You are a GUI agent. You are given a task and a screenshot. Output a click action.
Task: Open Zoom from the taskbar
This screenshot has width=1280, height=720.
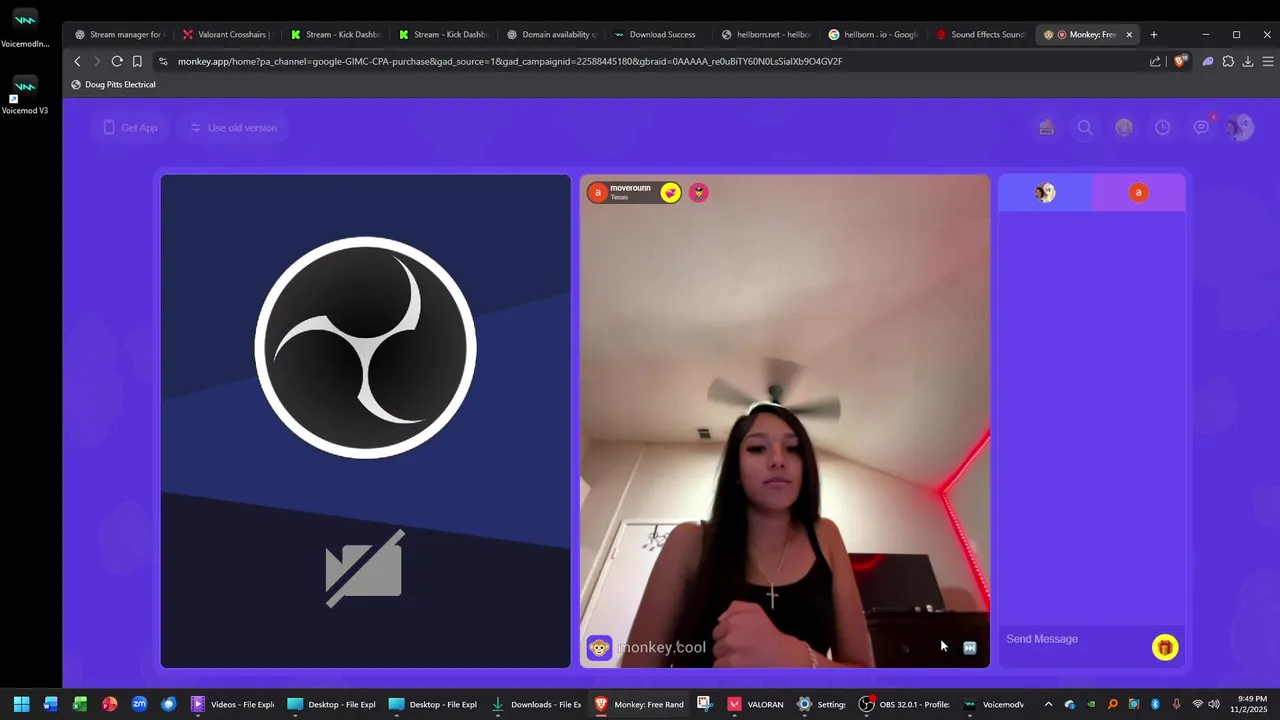[139, 704]
